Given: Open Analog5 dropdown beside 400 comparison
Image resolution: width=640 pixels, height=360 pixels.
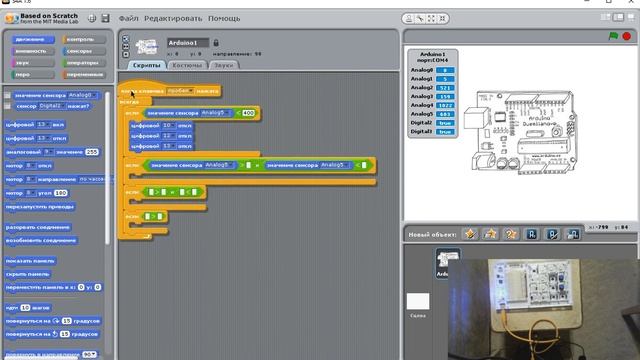Looking at the screenshot, I should pos(216,112).
